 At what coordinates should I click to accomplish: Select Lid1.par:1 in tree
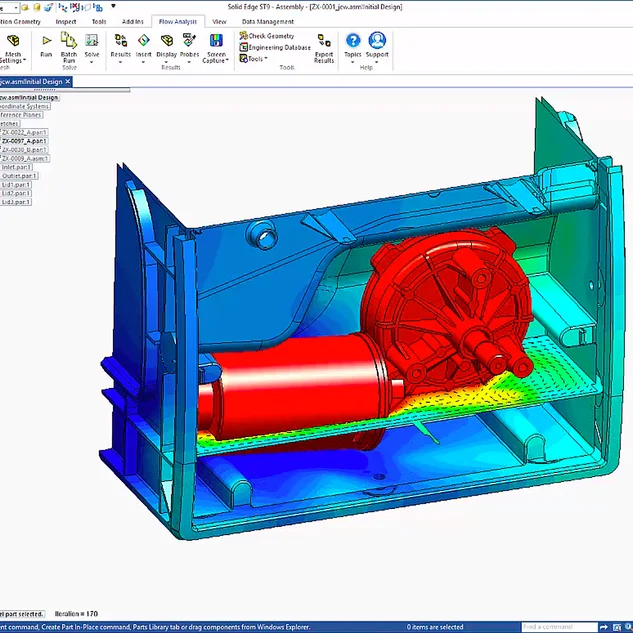tap(16, 185)
